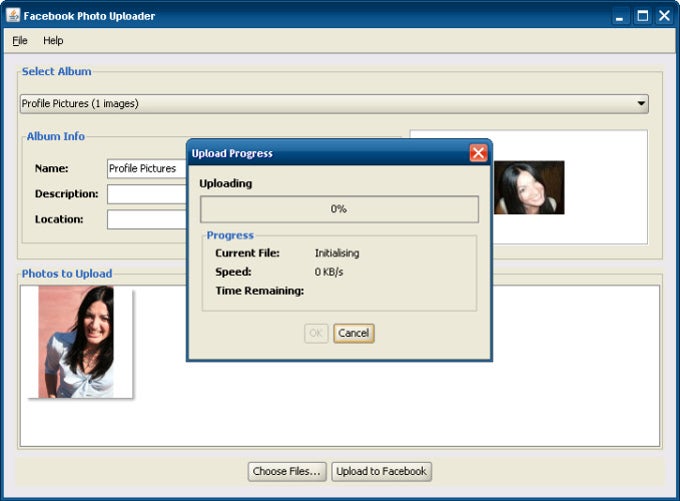Minimize the Facebook Photo Uploader window
The image size is (680, 501).
tap(619, 16)
